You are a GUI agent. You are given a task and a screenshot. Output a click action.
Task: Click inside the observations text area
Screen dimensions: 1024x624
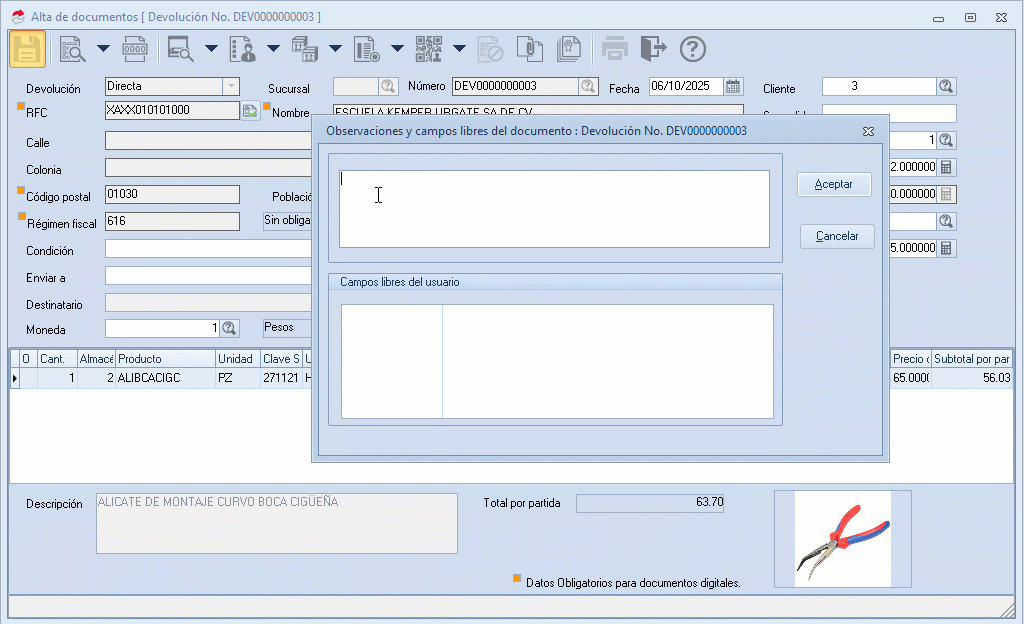click(554, 209)
